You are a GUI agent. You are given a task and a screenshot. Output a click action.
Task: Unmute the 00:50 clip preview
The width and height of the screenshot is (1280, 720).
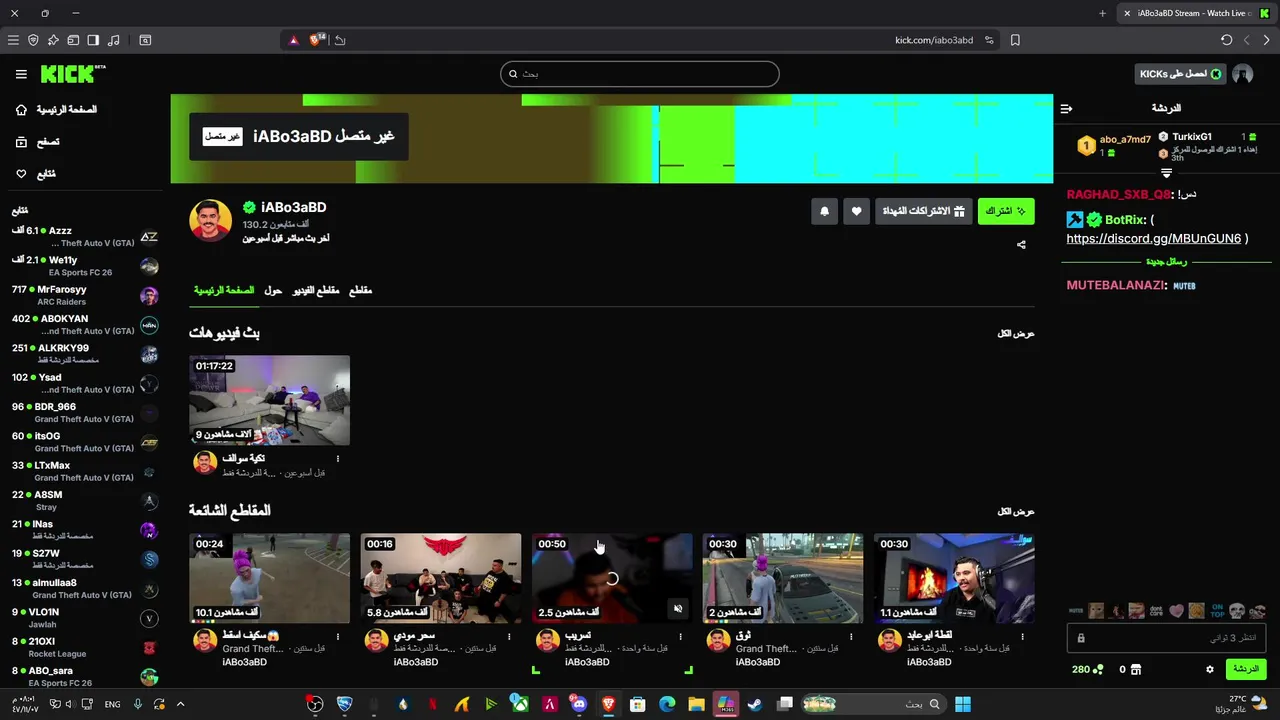click(678, 609)
